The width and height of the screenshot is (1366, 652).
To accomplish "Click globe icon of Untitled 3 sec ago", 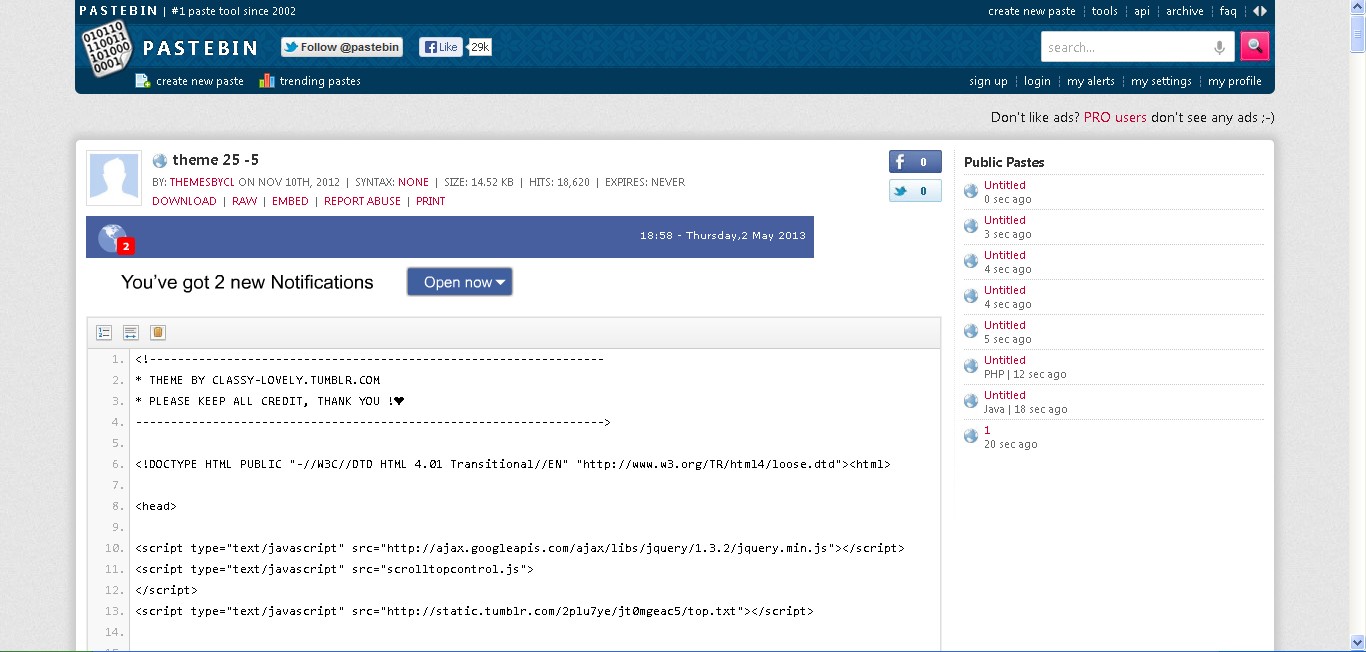I will coord(971,226).
